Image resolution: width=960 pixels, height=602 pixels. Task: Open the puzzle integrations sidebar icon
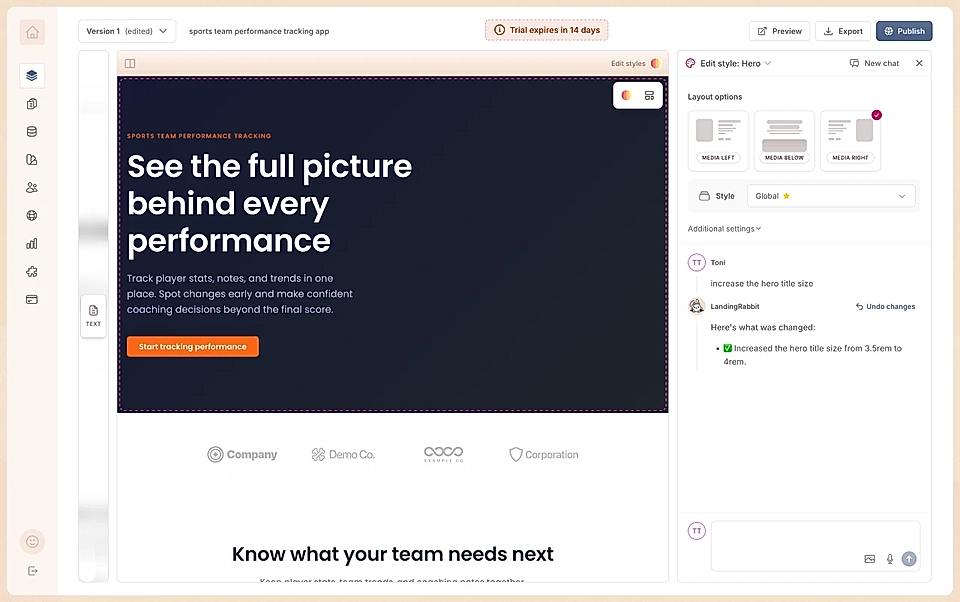pos(32,271)
